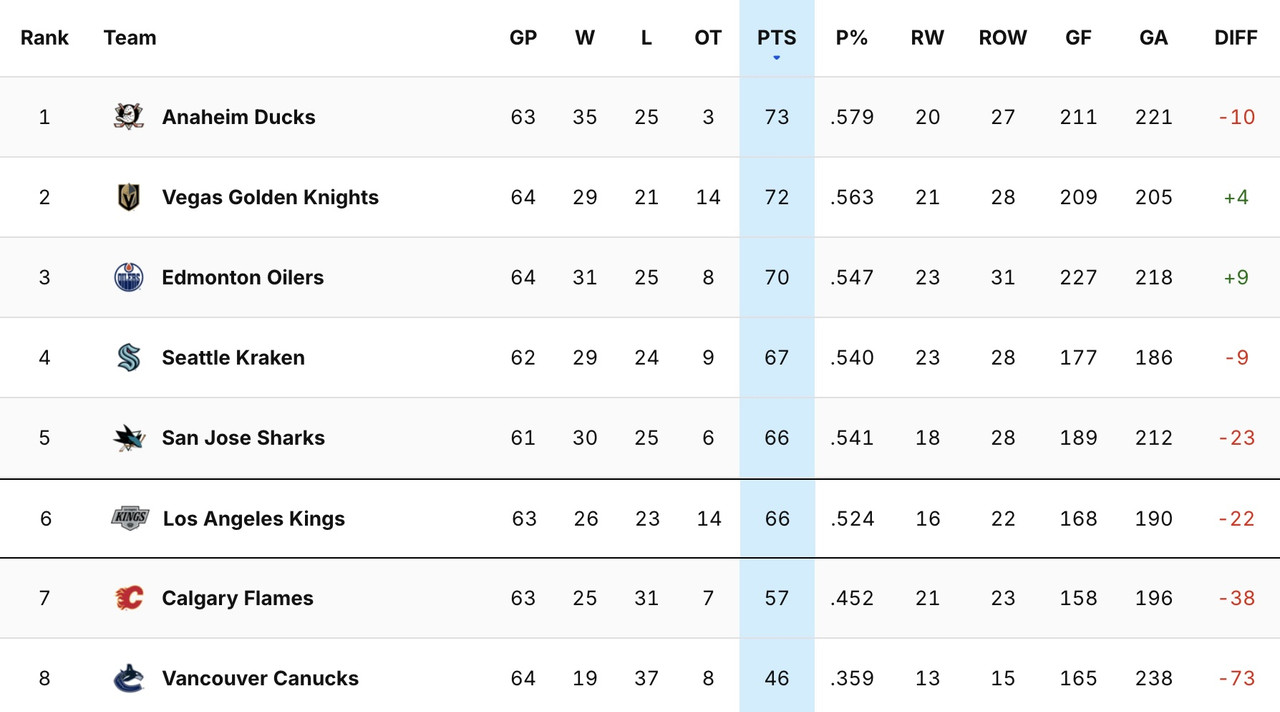
Task: Click the San Jose Sharks logo
Action: click(129, 437)
